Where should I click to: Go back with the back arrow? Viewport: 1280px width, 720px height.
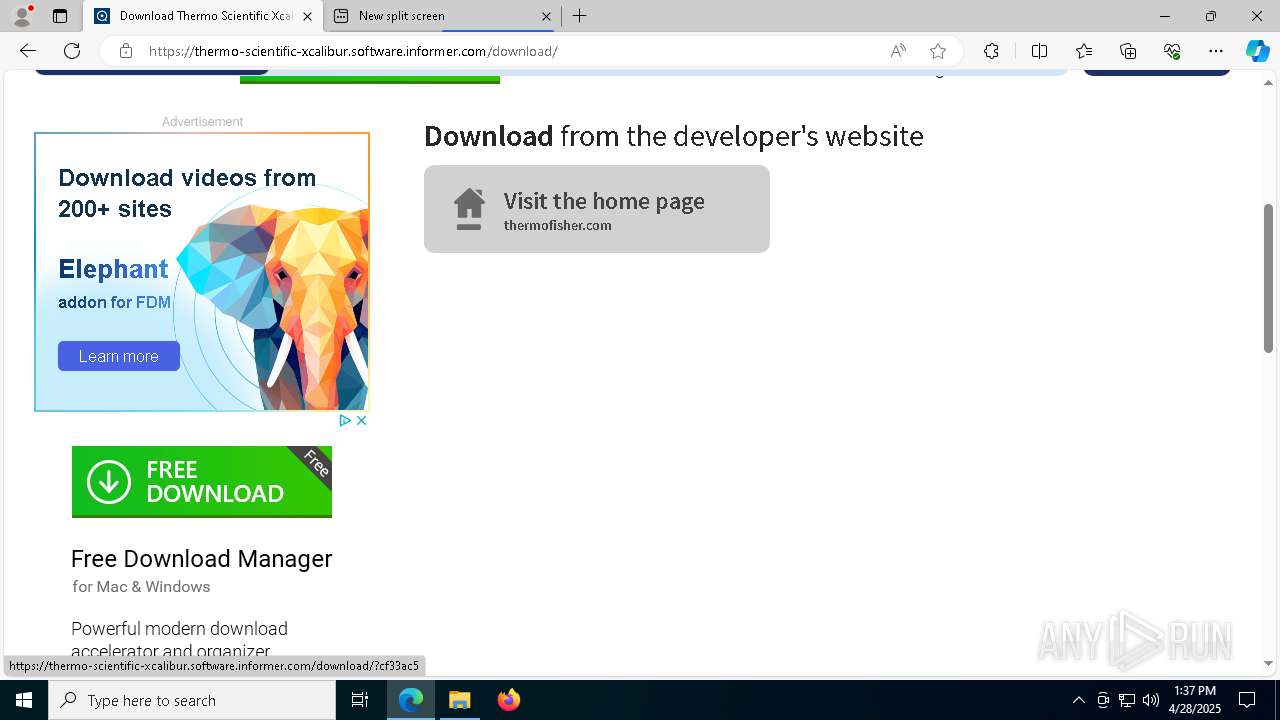(28, 51)
